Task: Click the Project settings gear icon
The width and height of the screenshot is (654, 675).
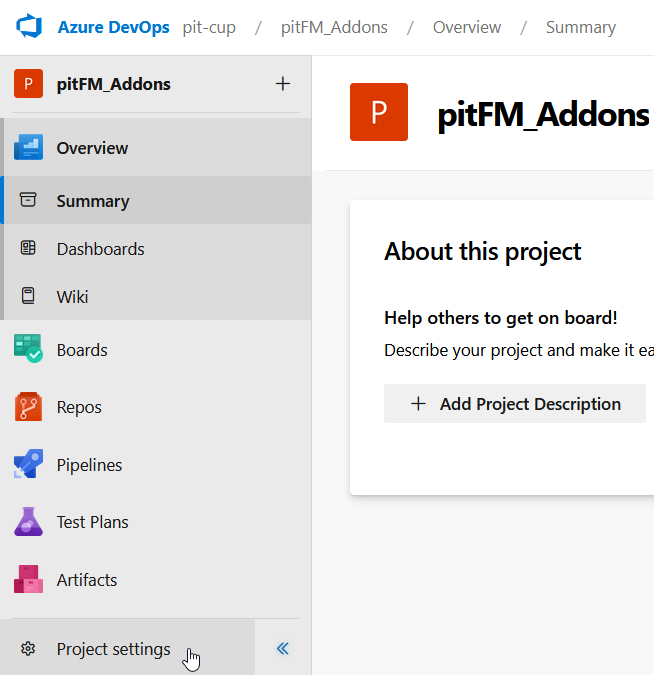Action: pyautogui.click(x=28, y=649)
